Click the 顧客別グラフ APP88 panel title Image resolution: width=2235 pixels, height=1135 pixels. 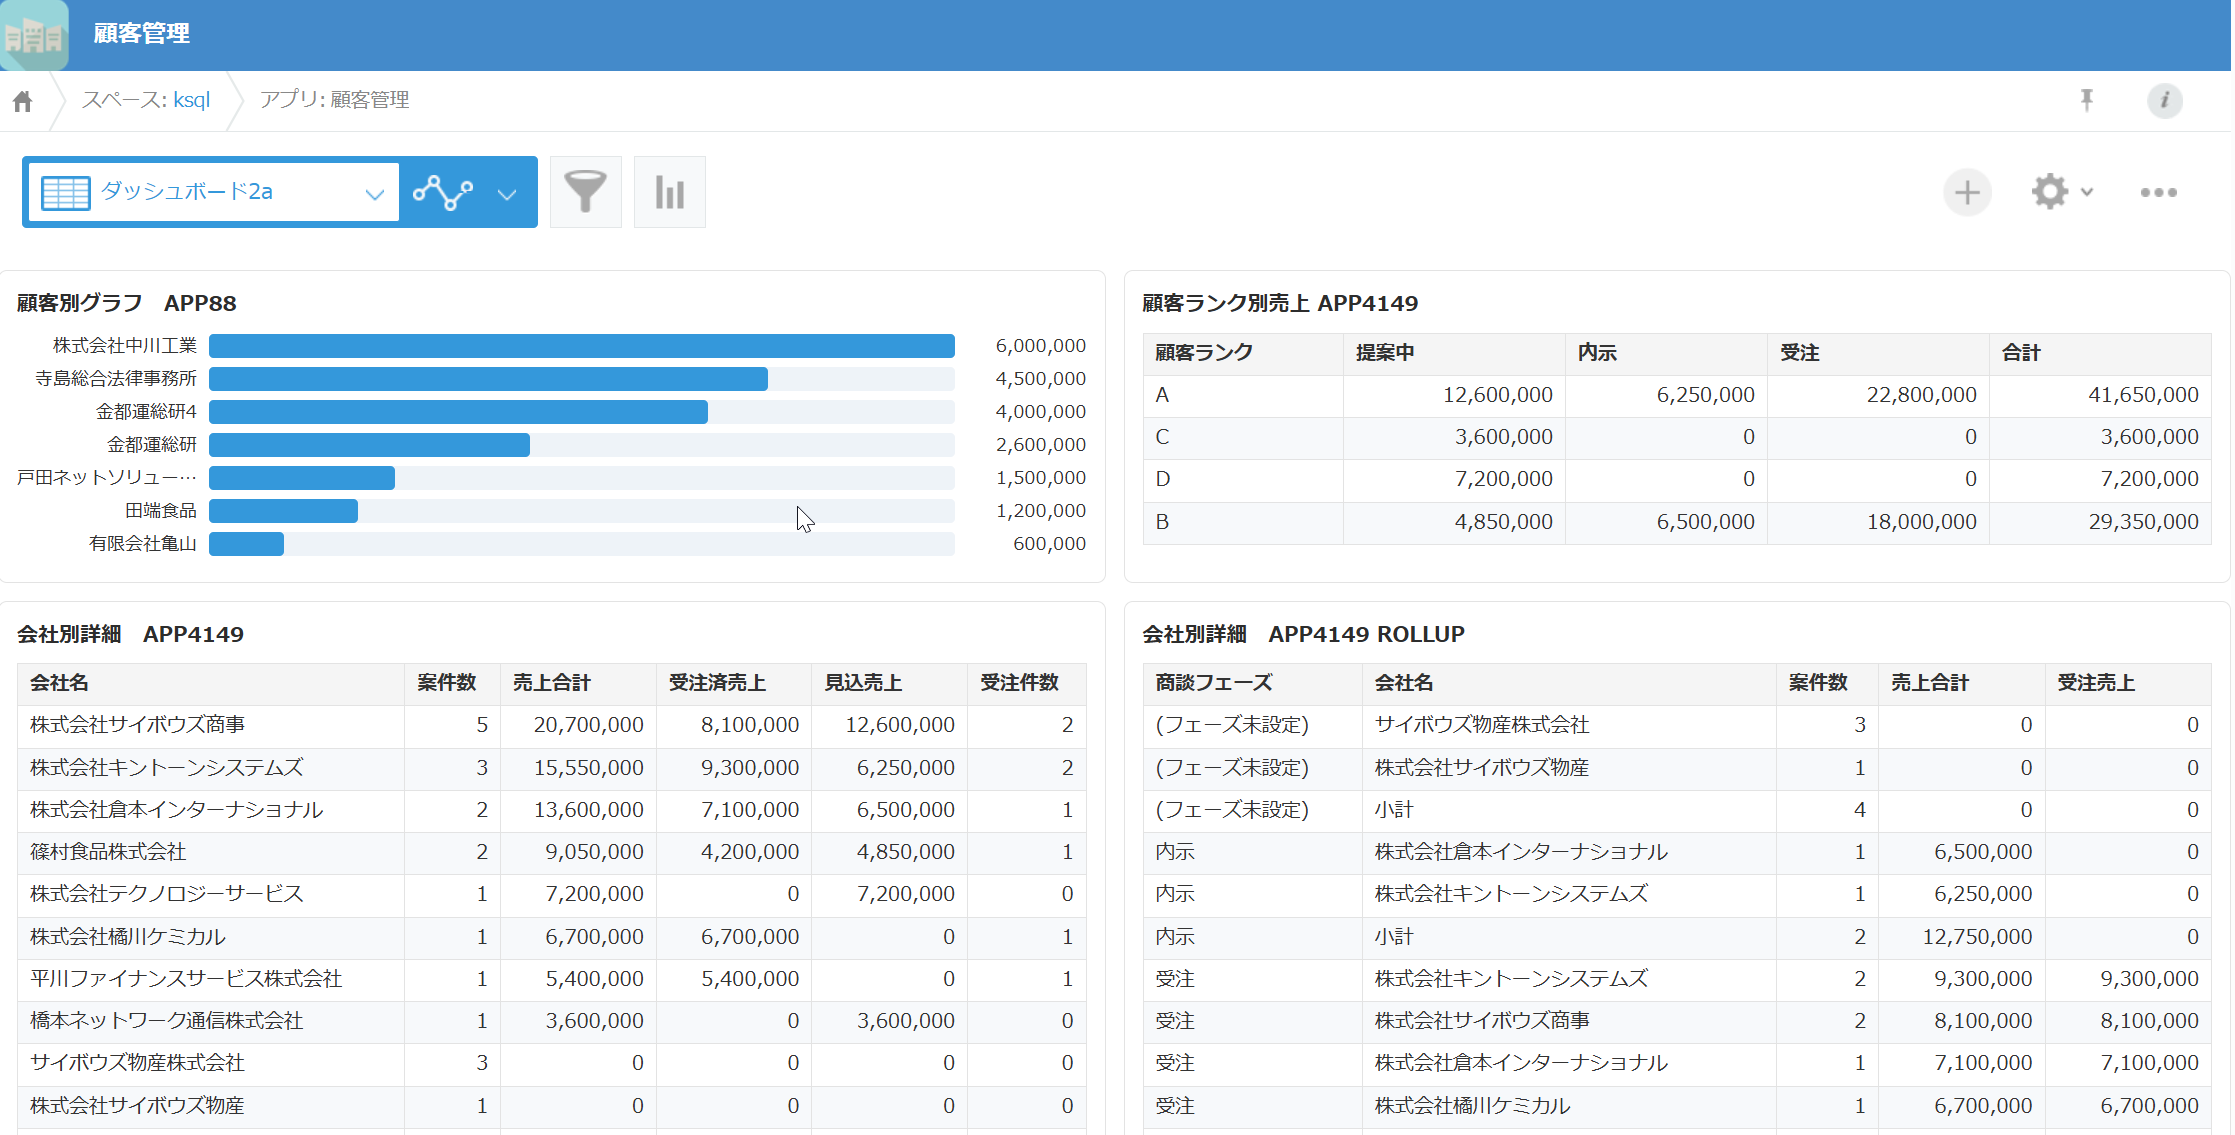tap(127, 303)
